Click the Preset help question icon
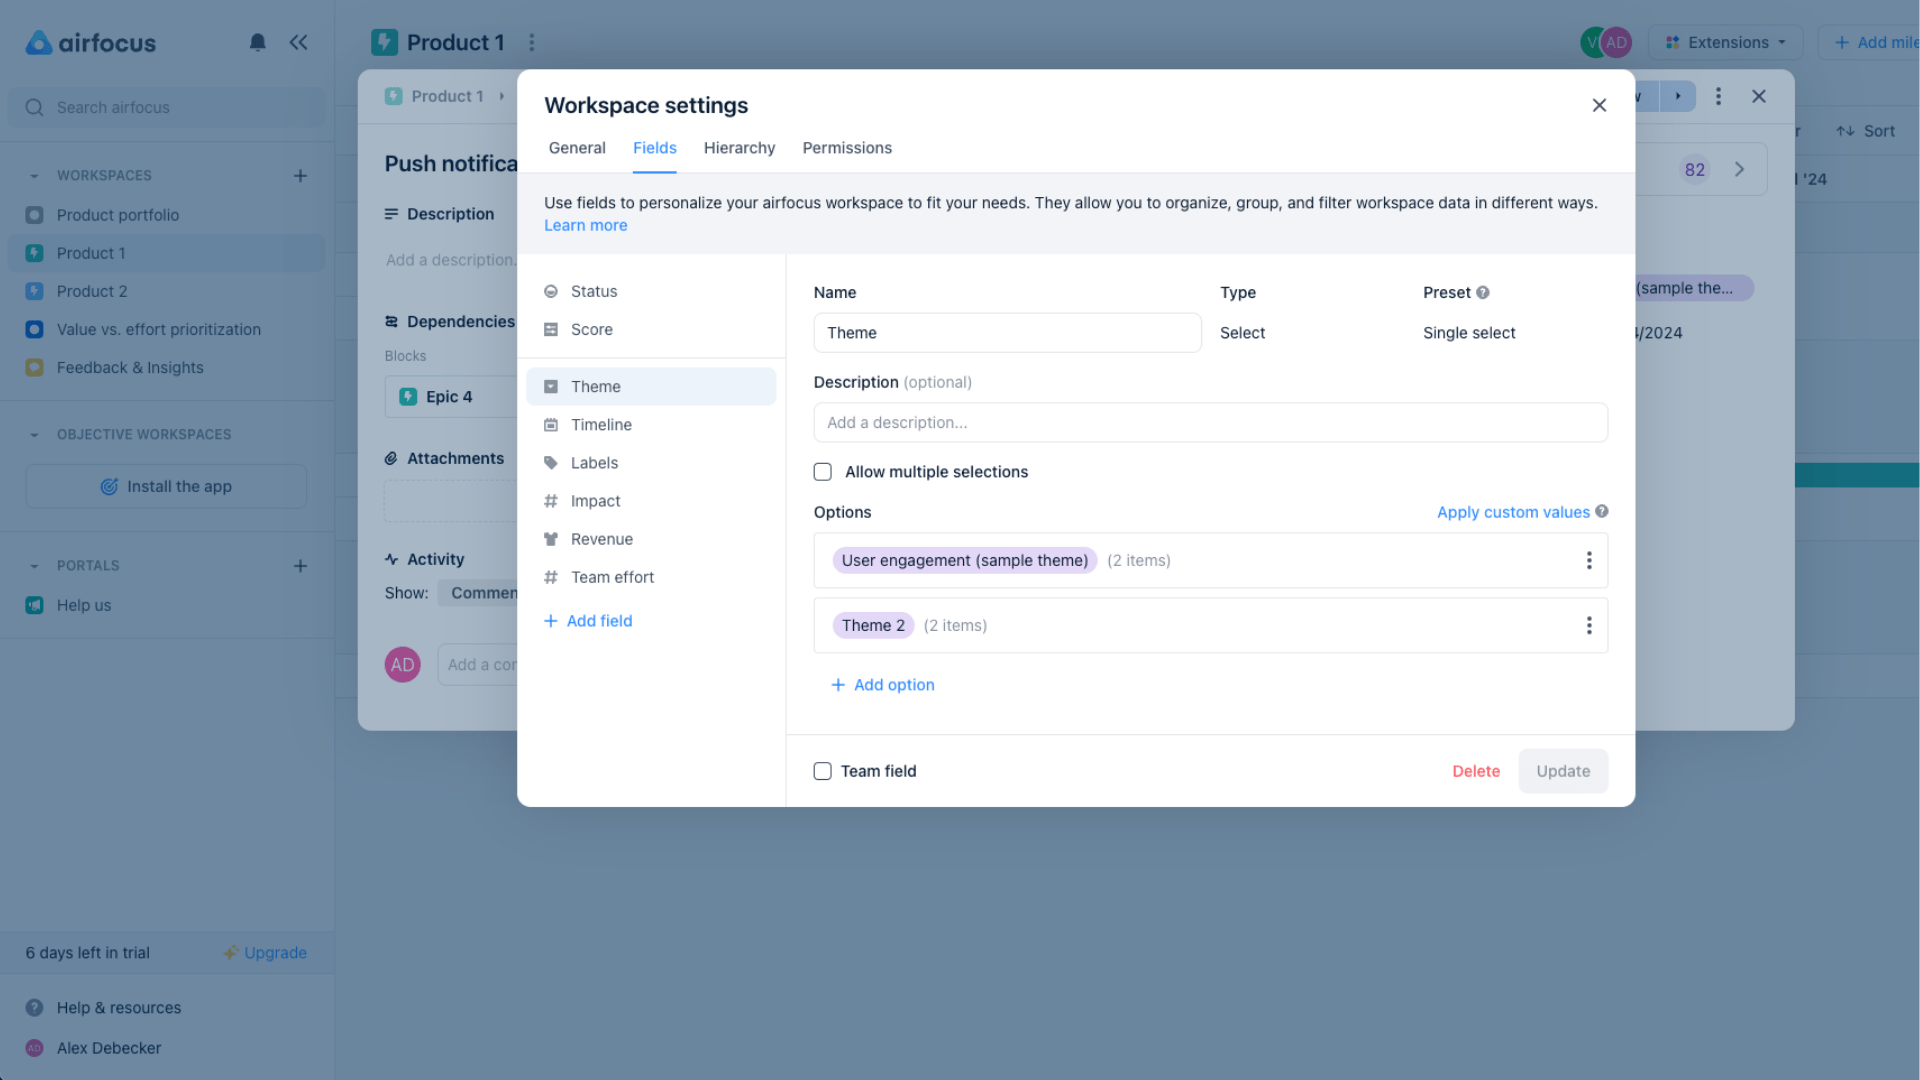1920x1080 pixels. click(x=1483, y=292)
